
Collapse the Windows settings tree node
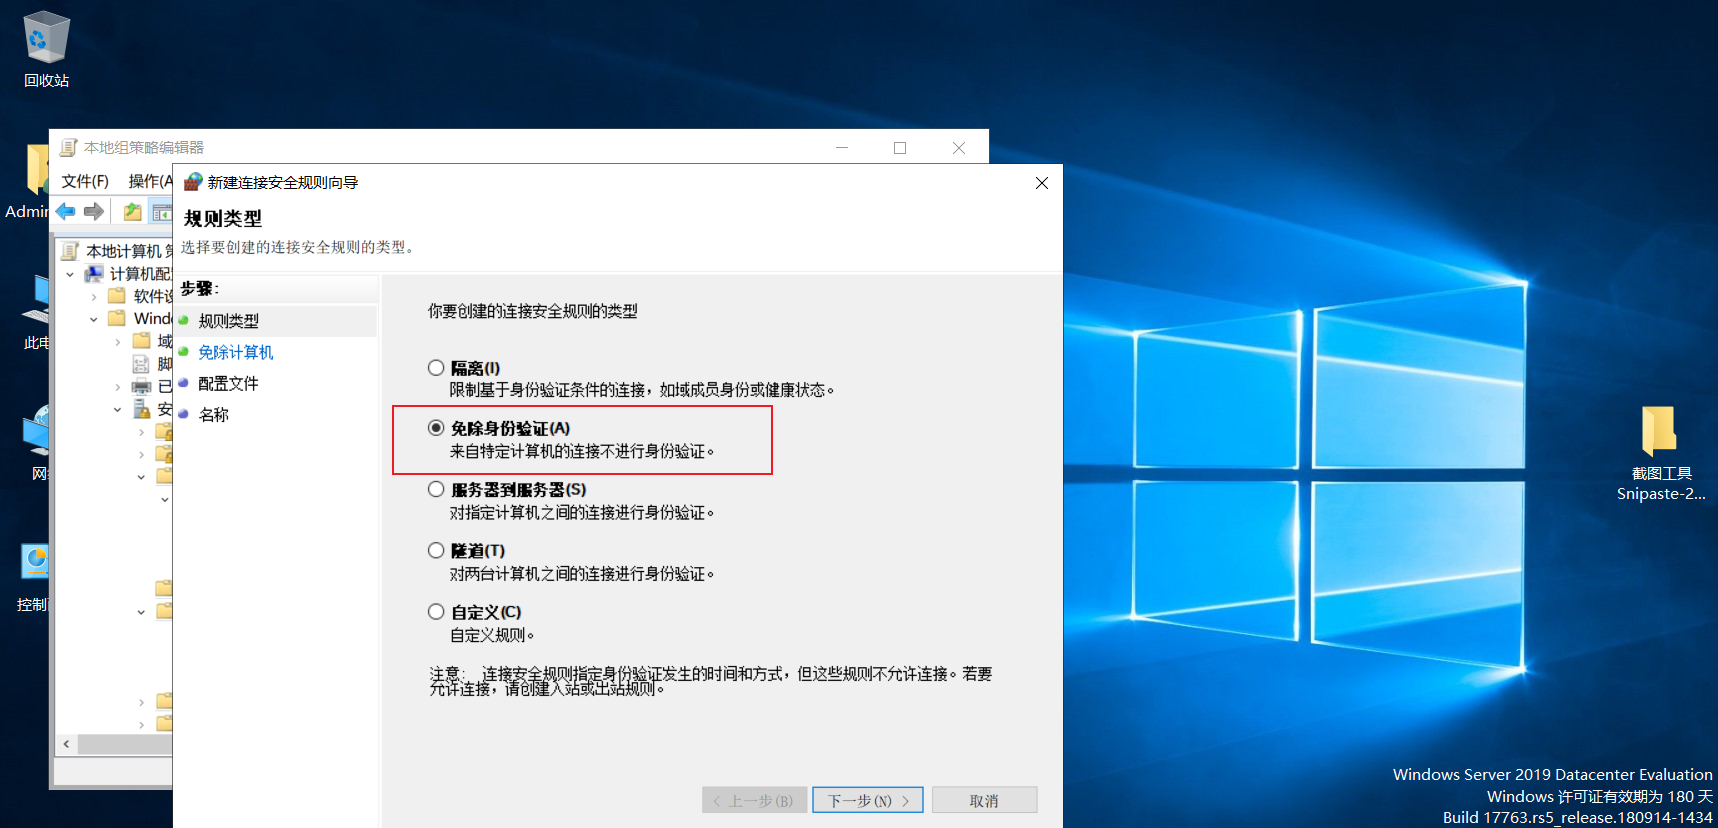point(94,319)
